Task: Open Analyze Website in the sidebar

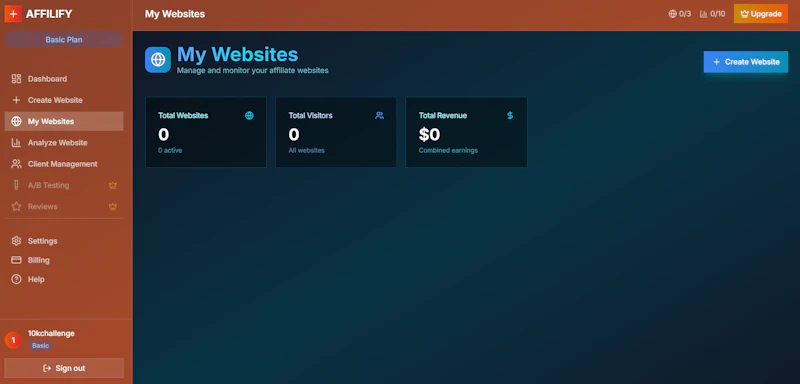Action: (64, 143)
